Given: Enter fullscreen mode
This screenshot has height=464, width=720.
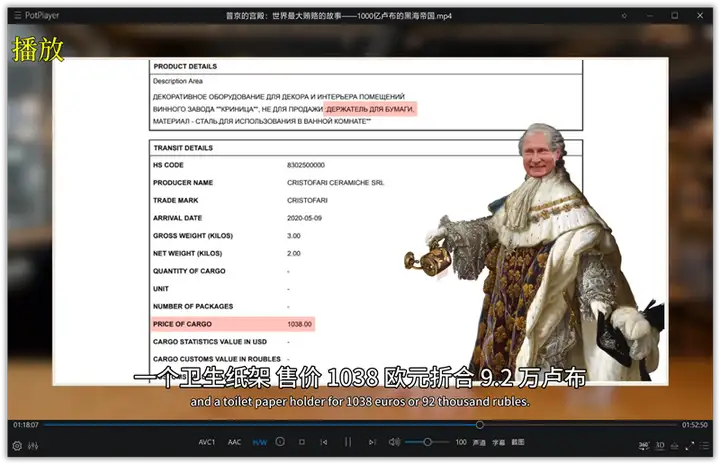Looking at the screenshot, I should coord(690,446).
